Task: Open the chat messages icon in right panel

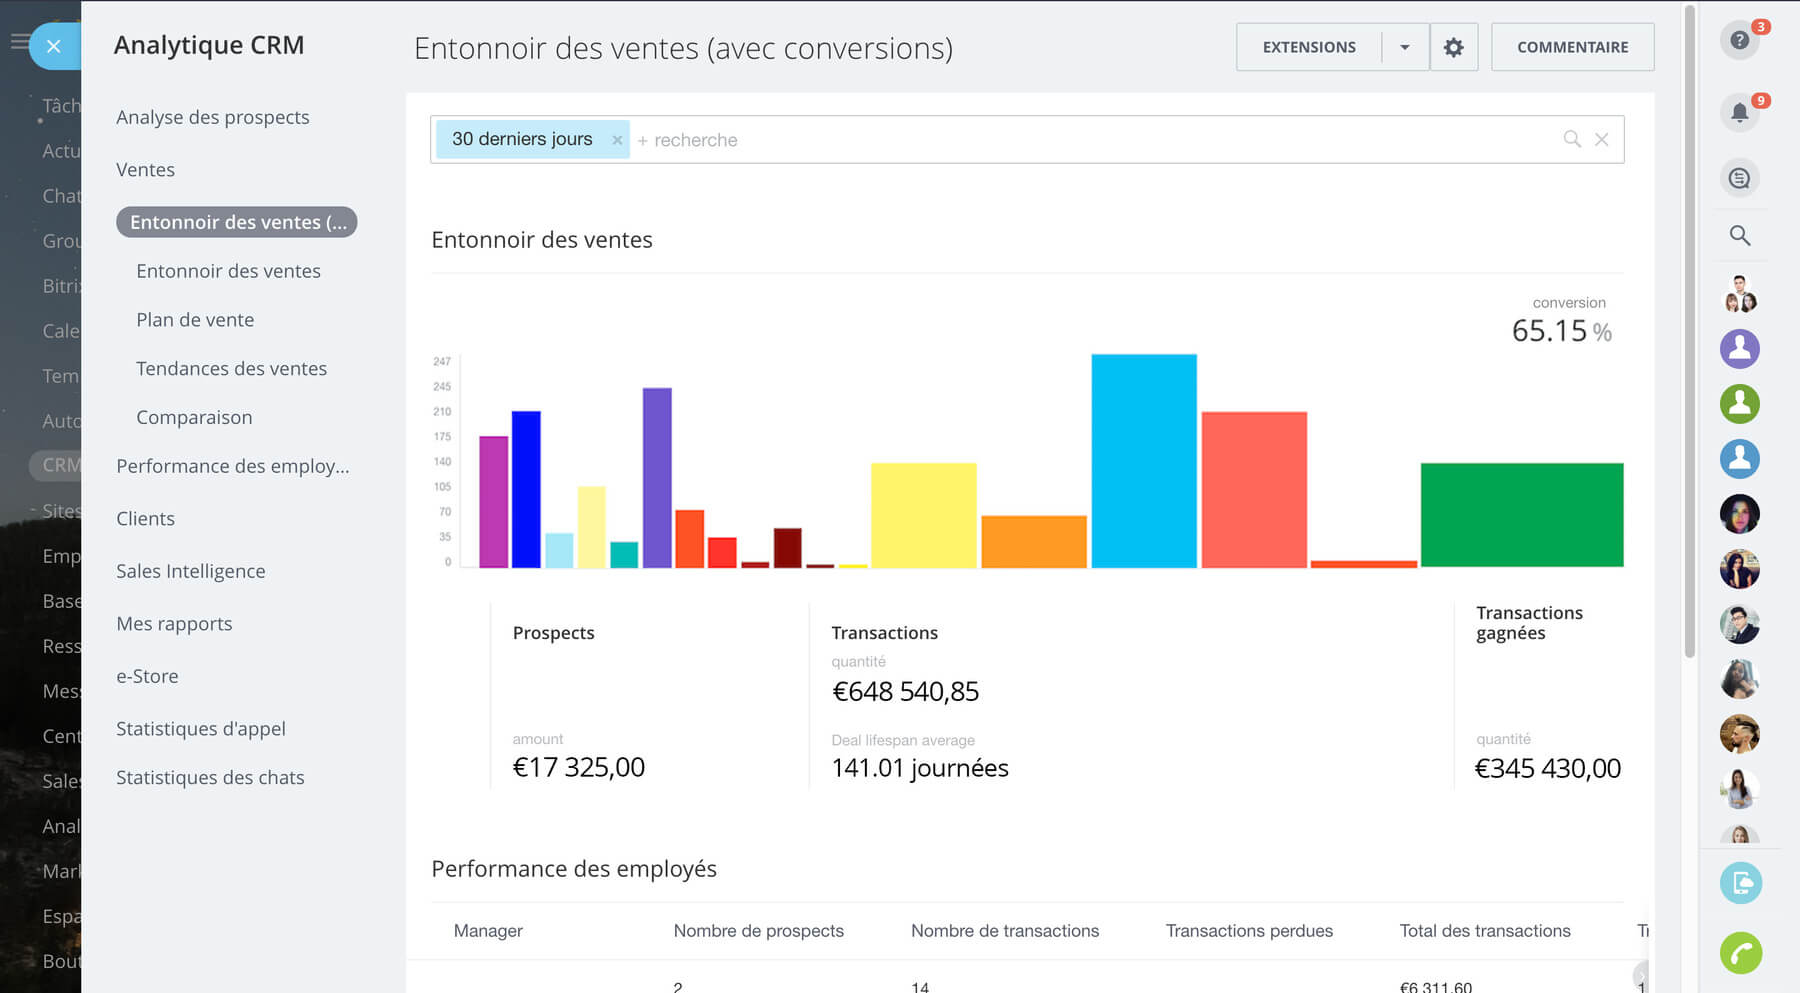Action: coord(1739,178)
